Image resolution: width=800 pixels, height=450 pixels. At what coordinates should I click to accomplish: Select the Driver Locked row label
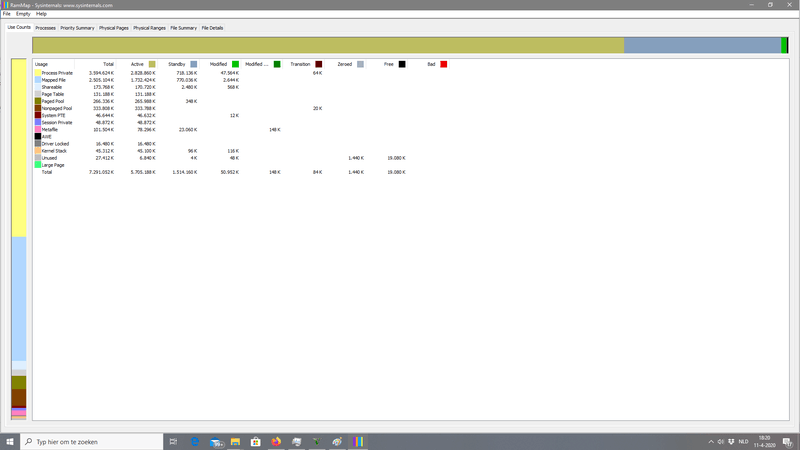pos(55,144)
